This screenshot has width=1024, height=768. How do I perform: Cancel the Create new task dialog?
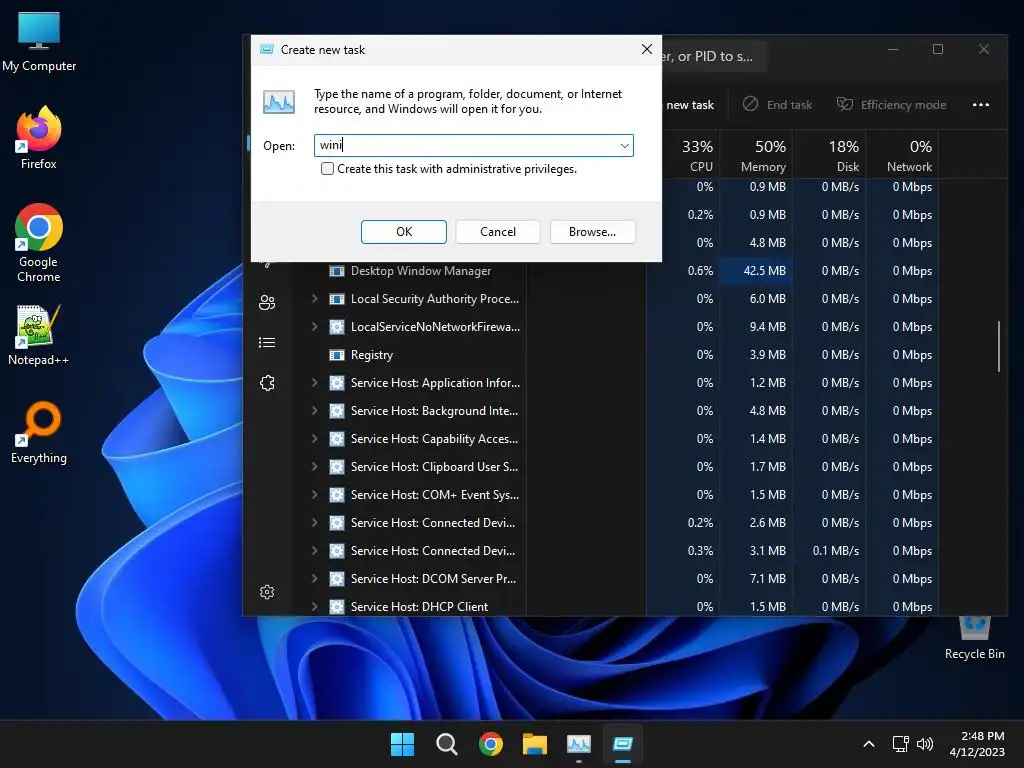pos(498,232)
